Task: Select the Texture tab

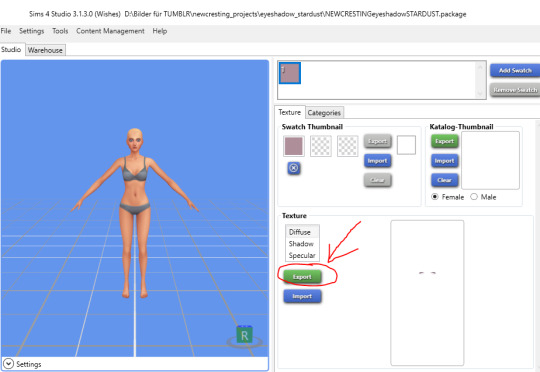Action: (x=290, y=112)
